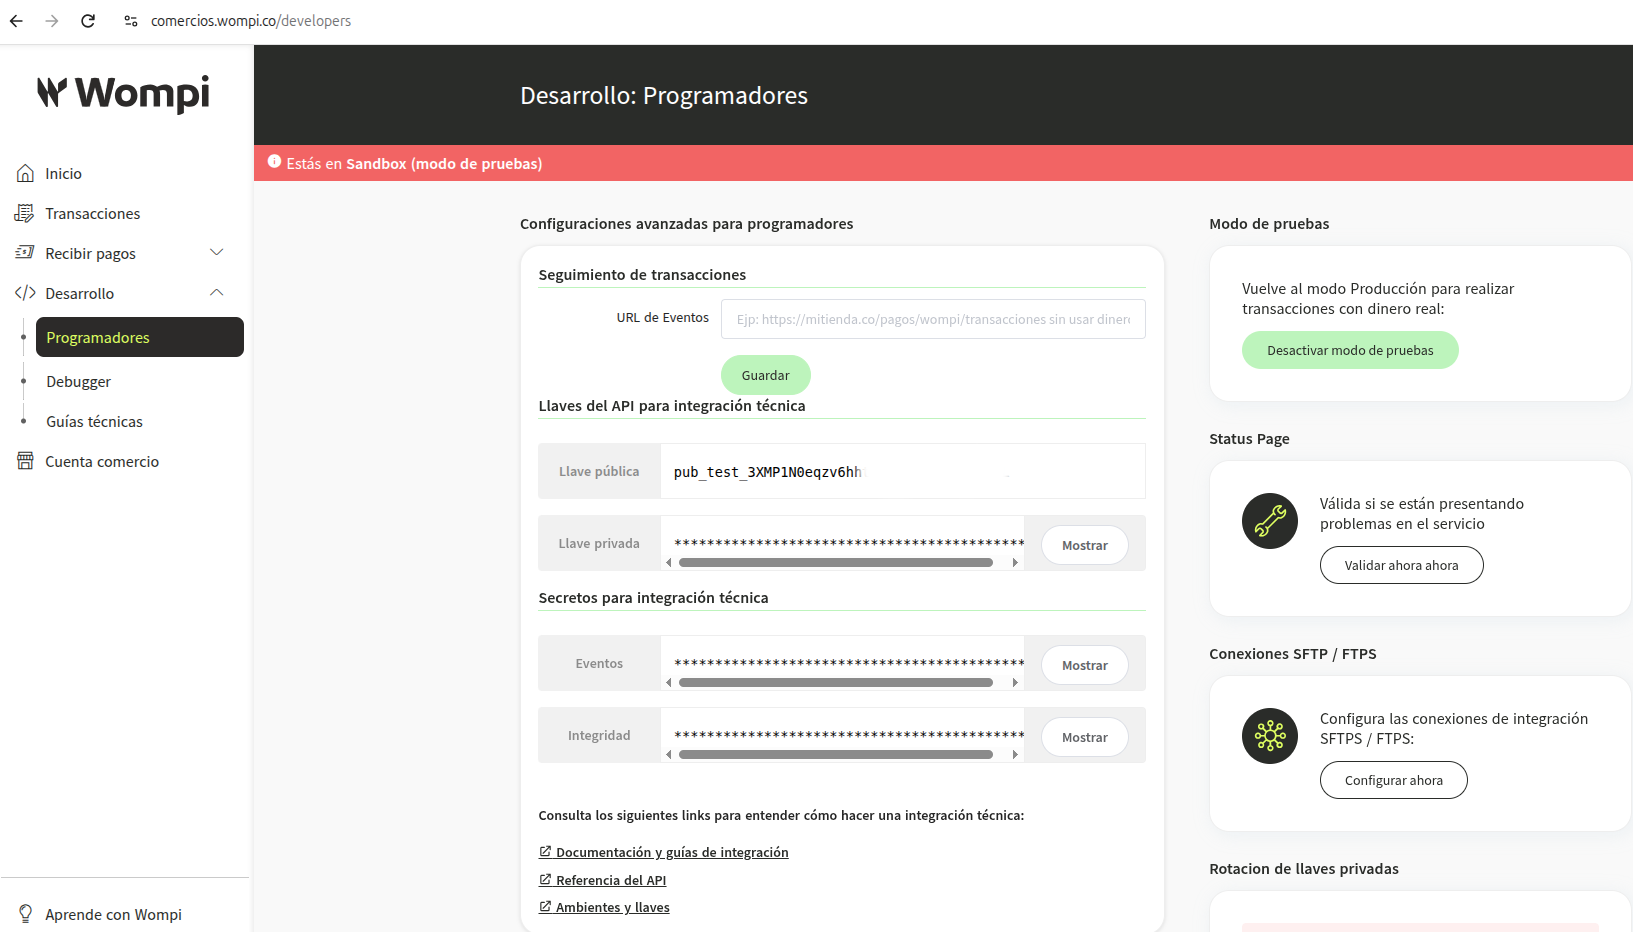Click the site information icon in address bar

tap(131, 21)
